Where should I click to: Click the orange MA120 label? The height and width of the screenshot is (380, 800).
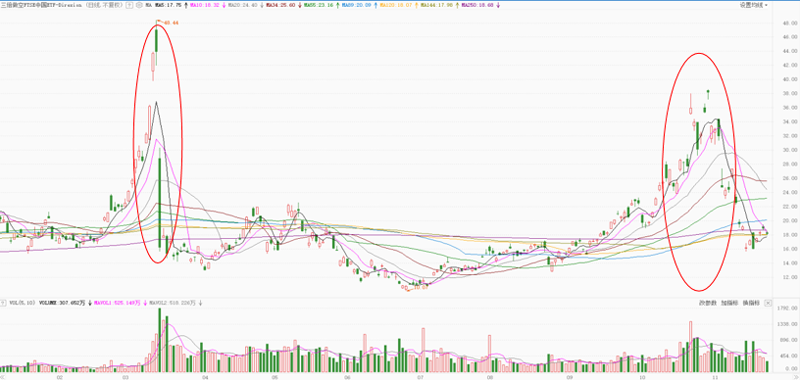[x=395, y=5]
